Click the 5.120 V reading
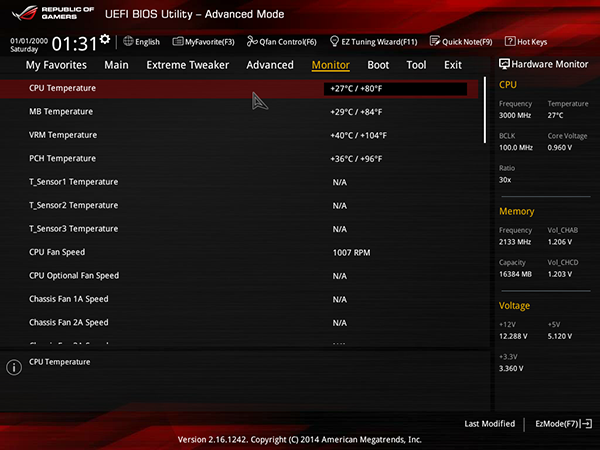The image size is (600, 450). point(559,336)
